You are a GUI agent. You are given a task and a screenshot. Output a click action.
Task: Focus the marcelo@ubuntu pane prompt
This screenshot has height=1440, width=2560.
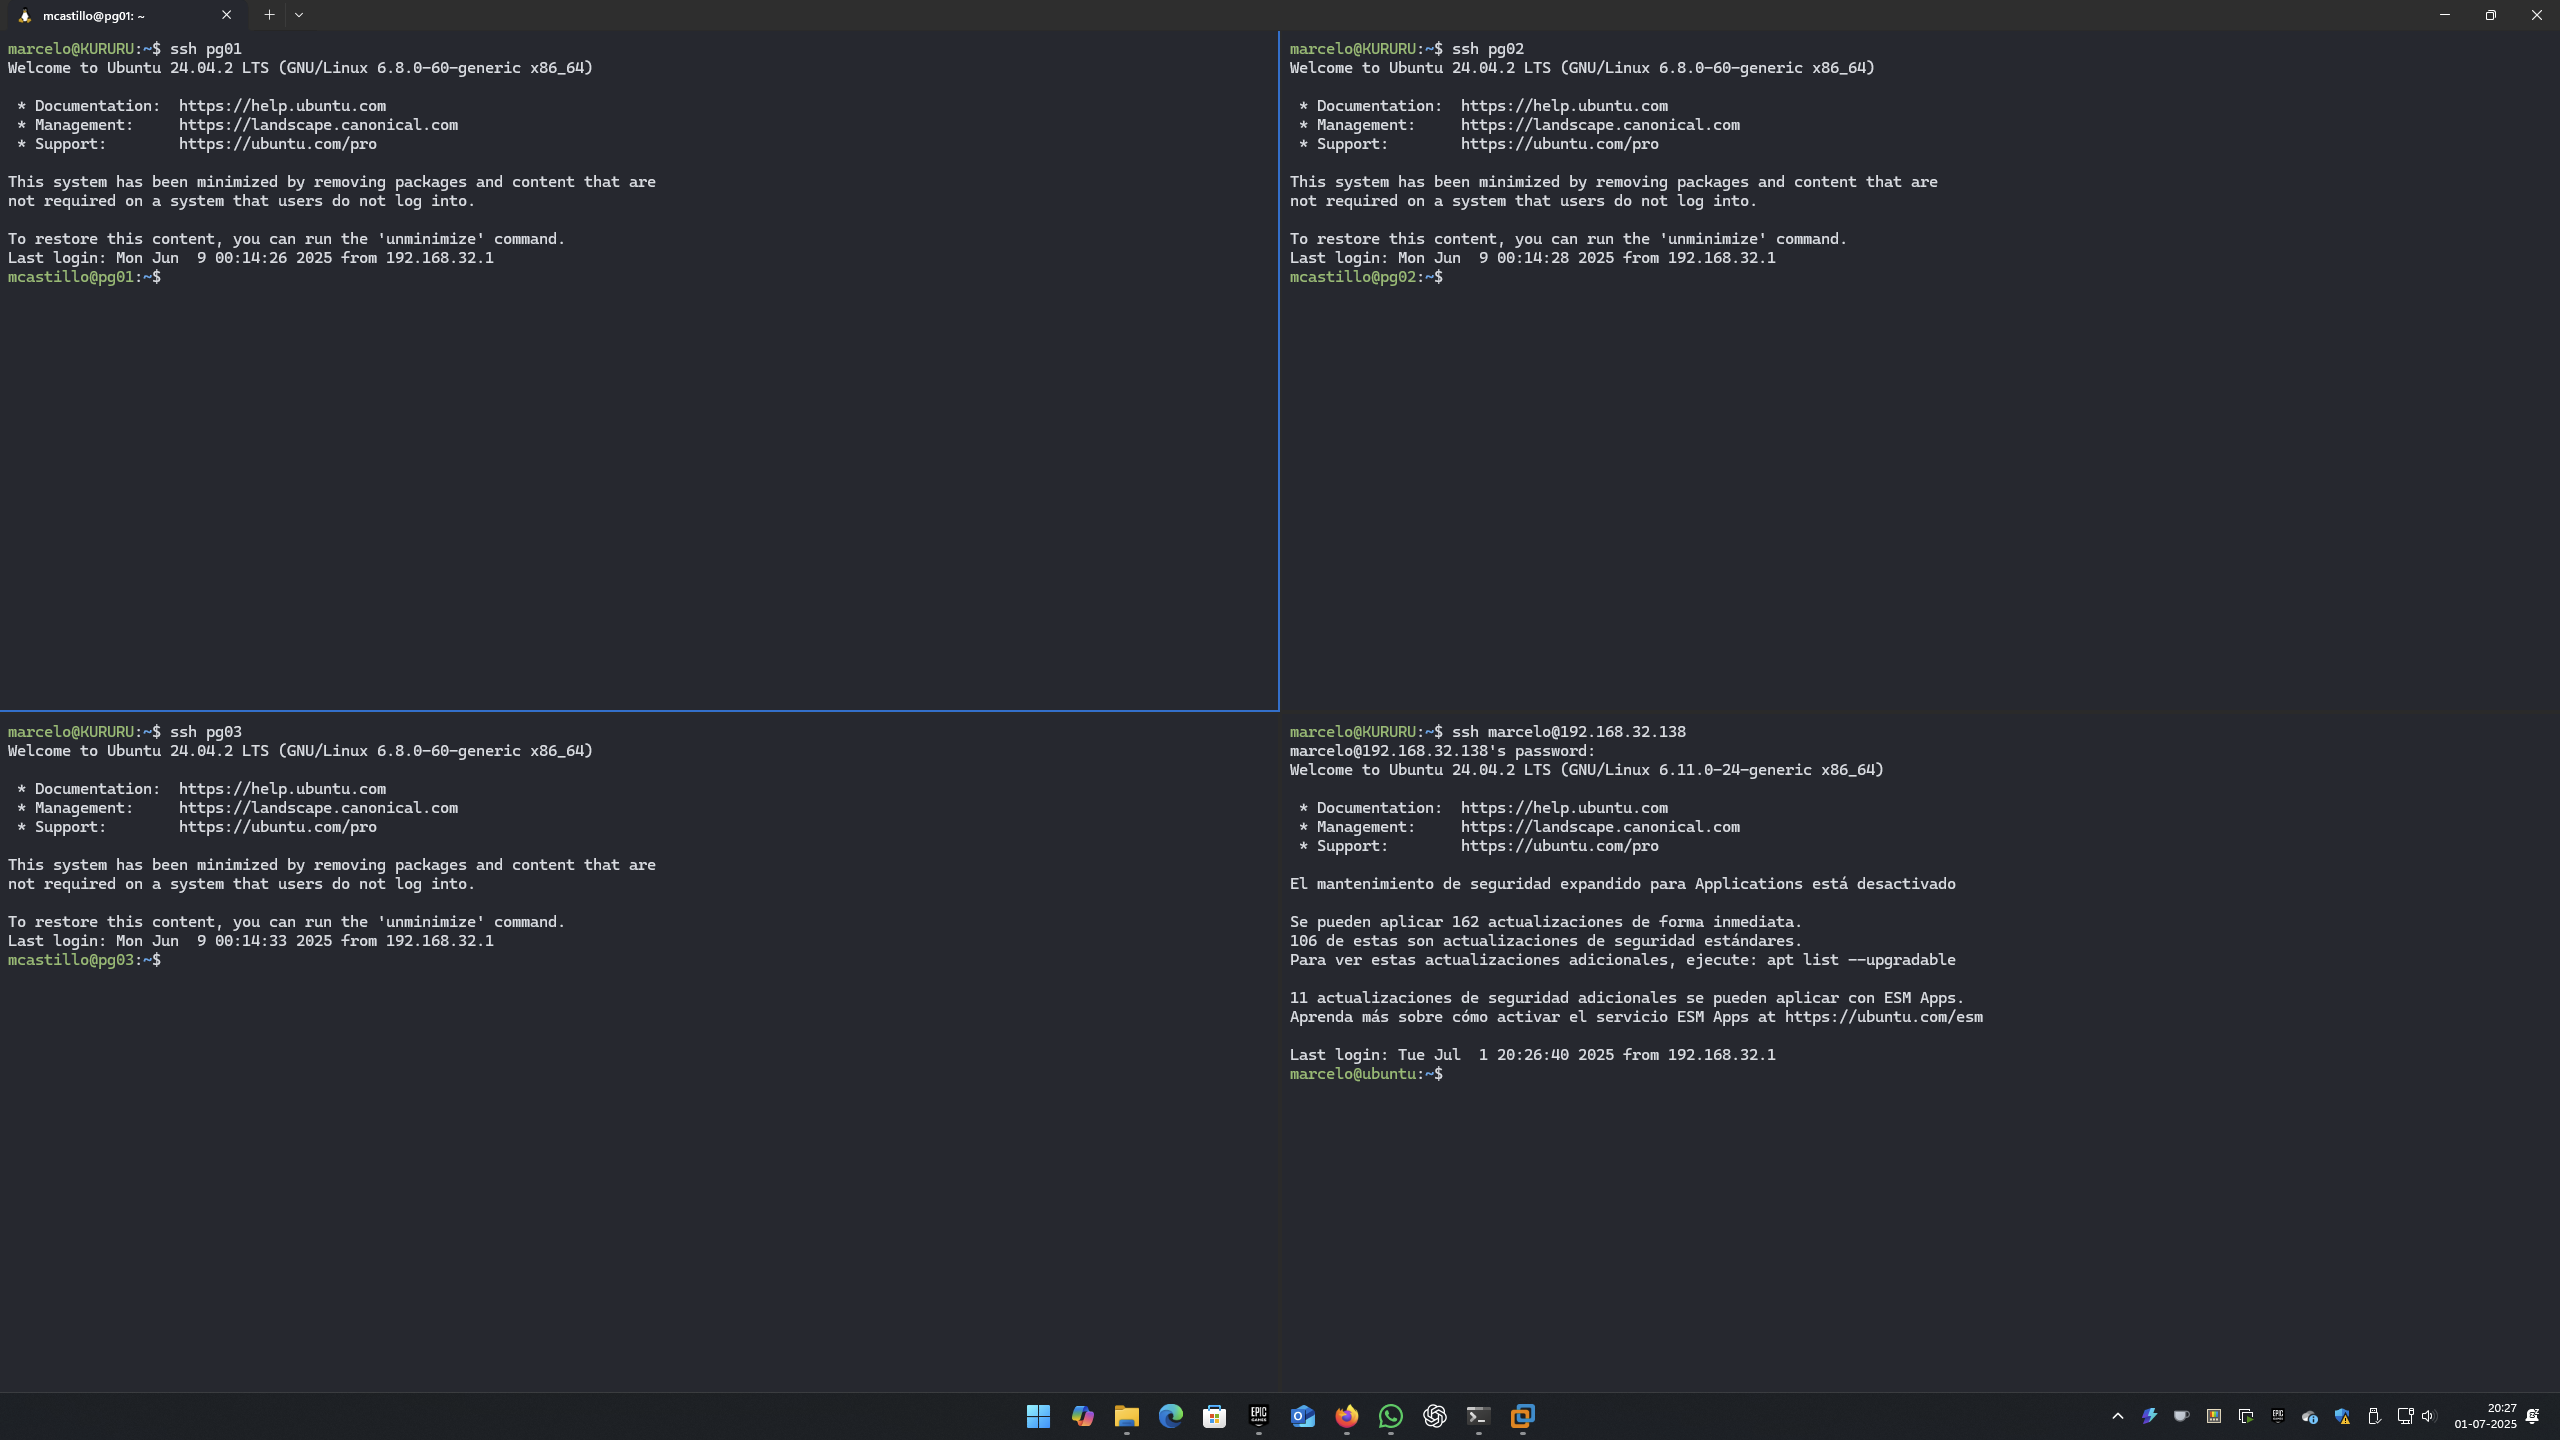coord(1366,1074)
